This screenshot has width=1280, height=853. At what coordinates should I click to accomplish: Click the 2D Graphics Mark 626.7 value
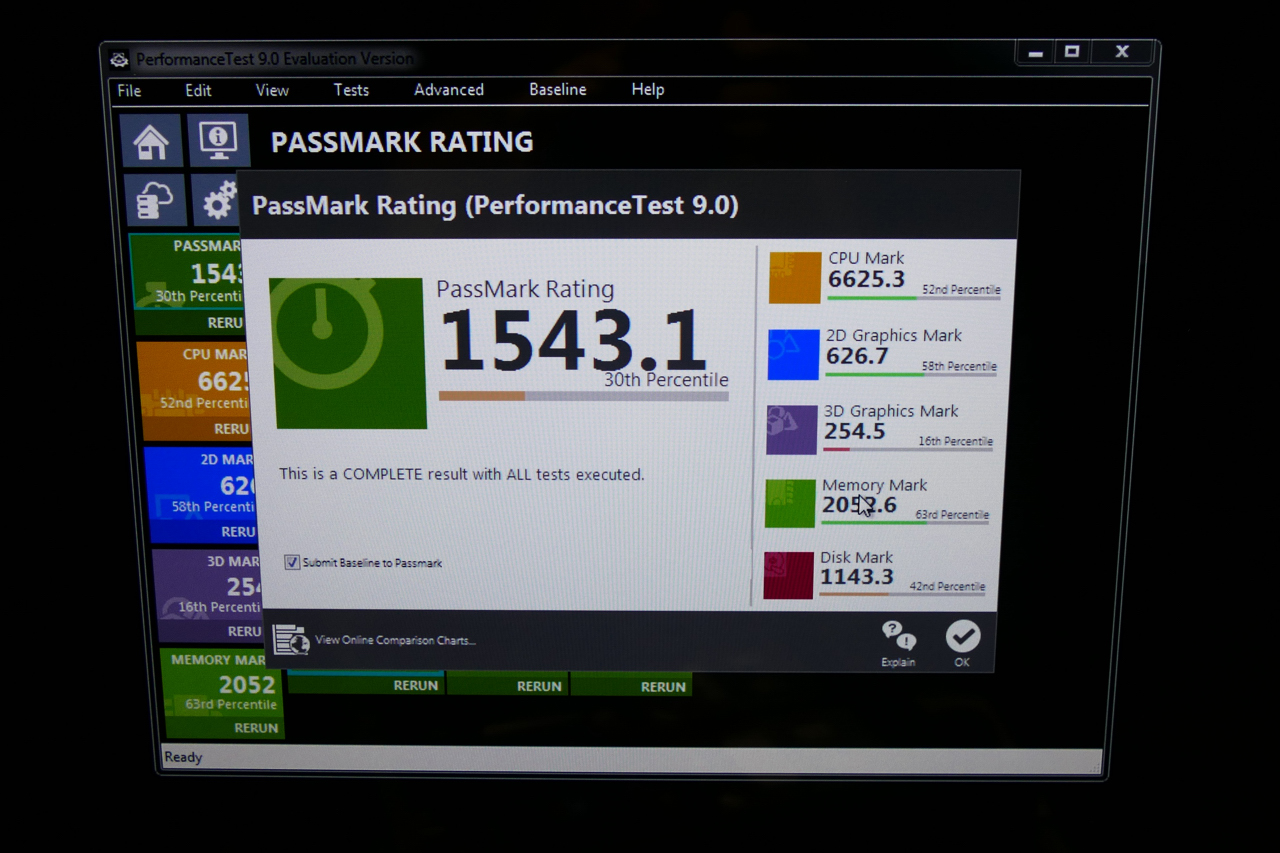(x=857, y=356)
